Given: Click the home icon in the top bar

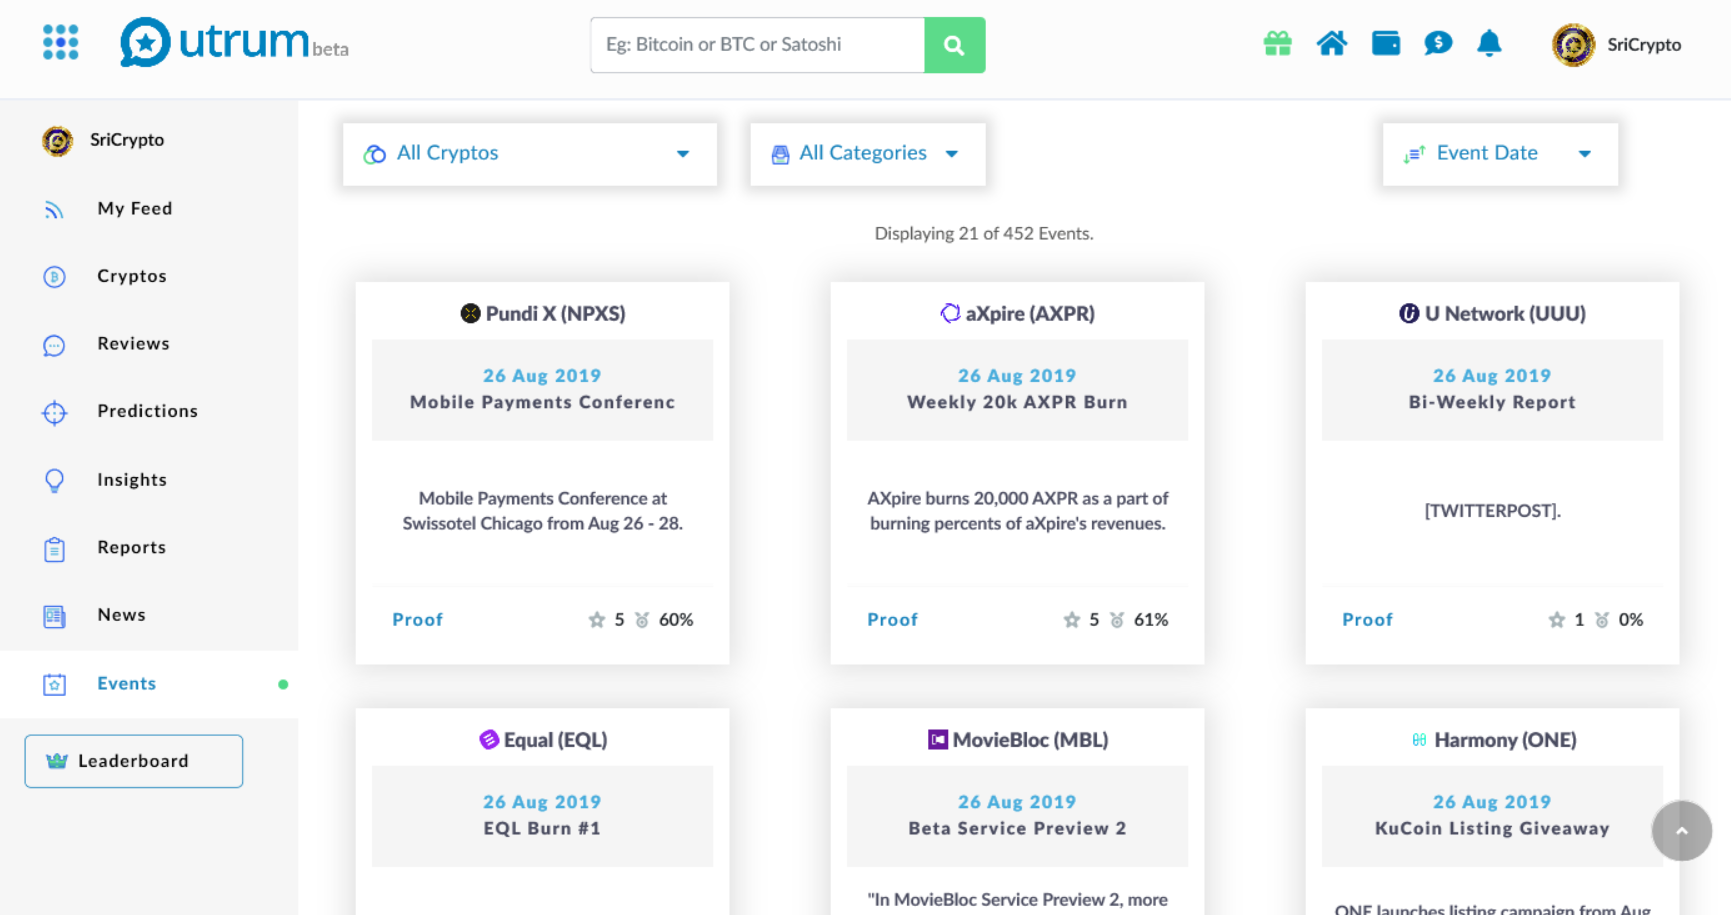Looking at the screenshot, I should pos(1332,43).
